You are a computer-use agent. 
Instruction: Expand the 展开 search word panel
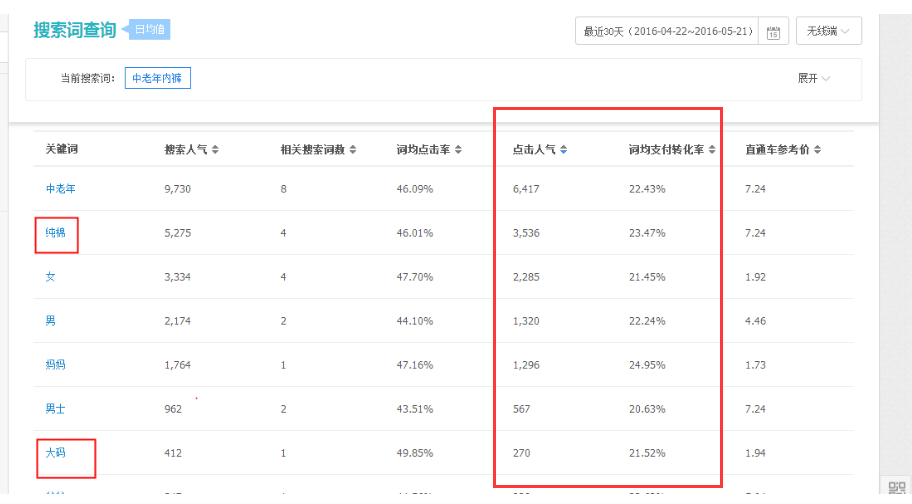pyautogui.click(x=814, y=78)
